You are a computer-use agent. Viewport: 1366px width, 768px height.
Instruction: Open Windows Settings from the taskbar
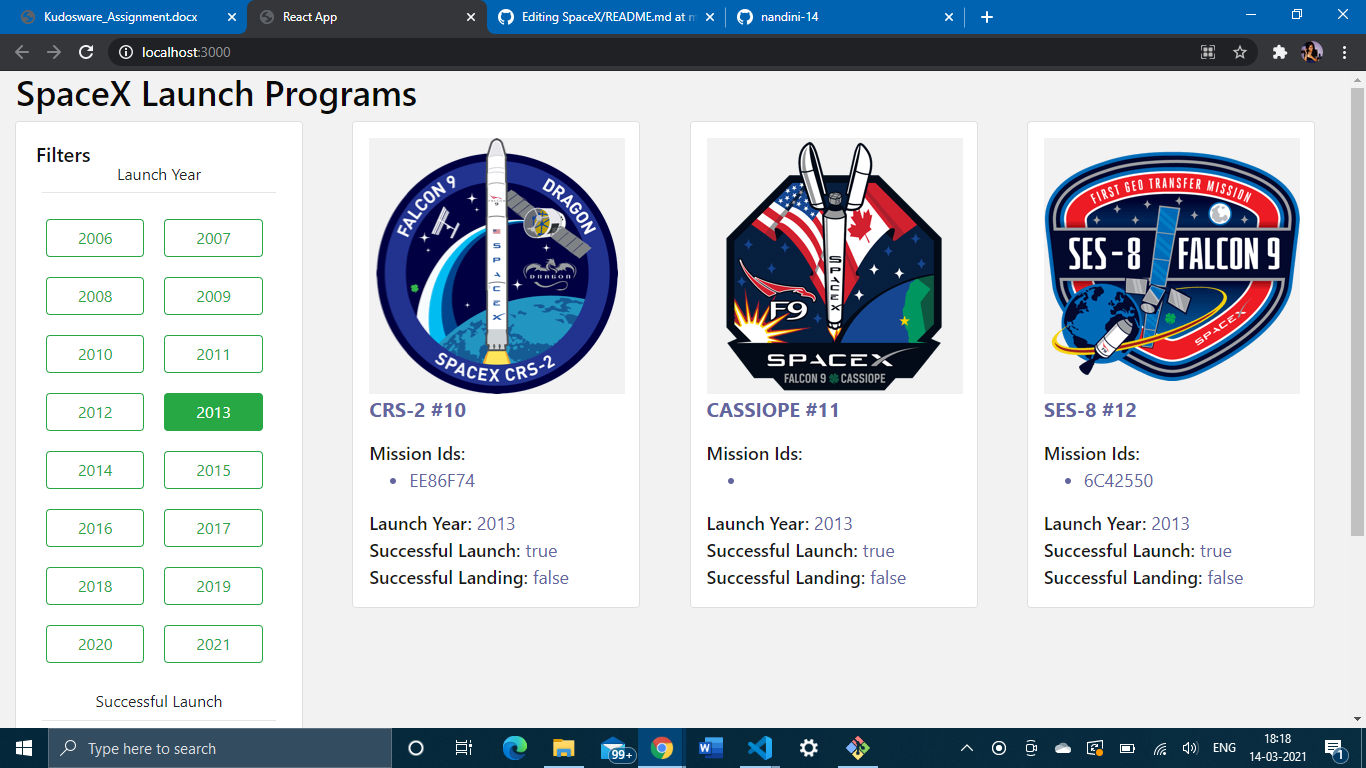coord(809,748)
